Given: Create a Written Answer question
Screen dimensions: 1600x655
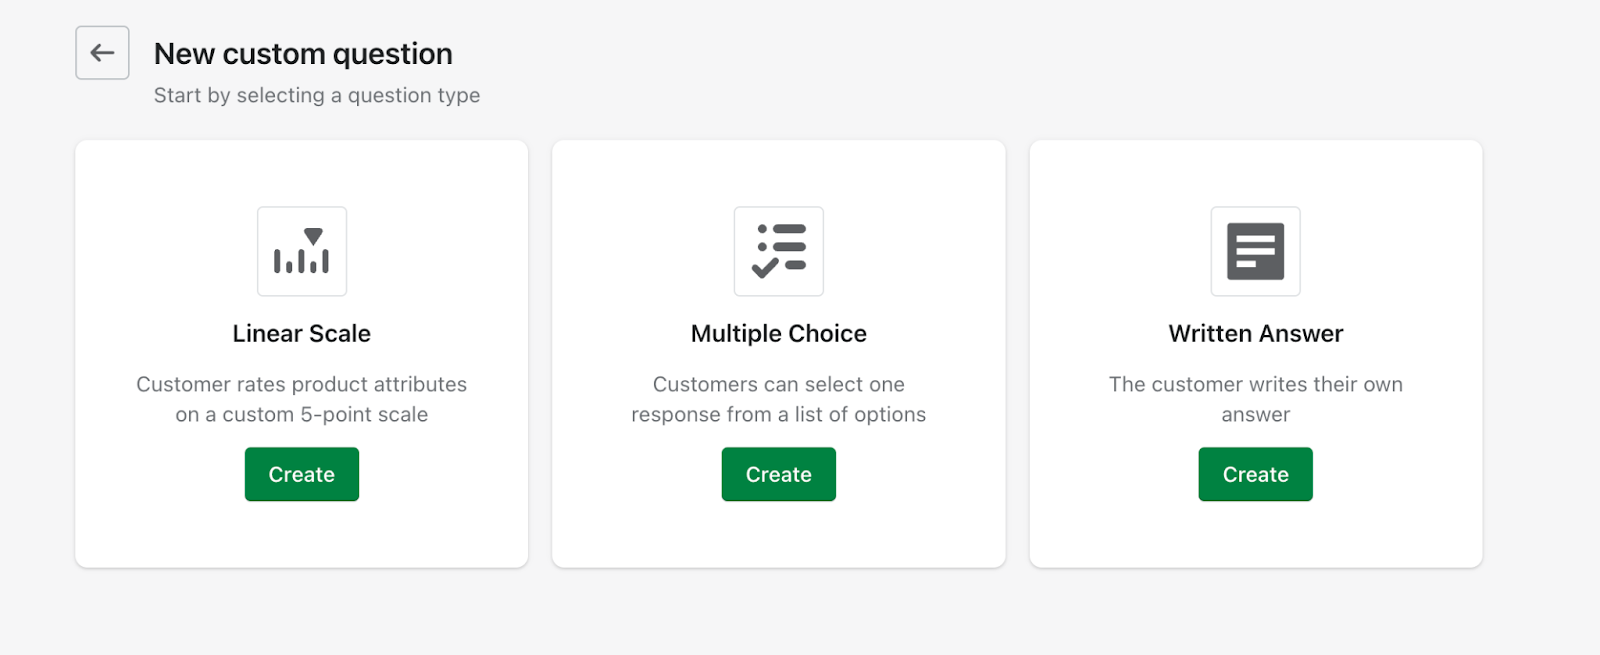Looking at the screenshot, I should click(1256, 475).
